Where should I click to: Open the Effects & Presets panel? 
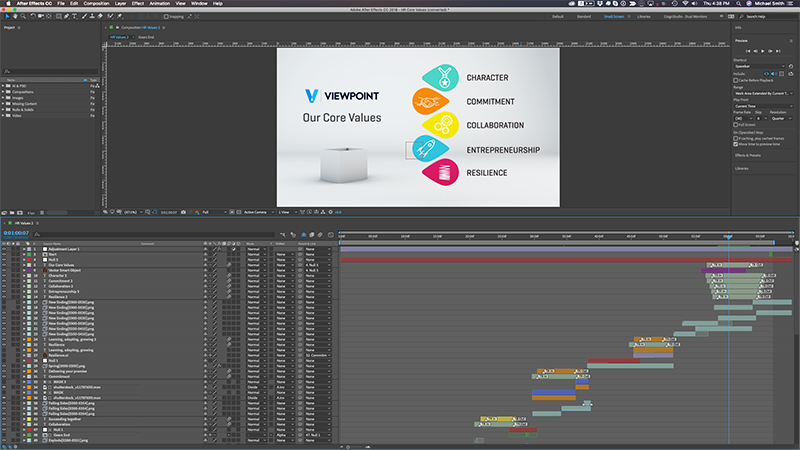pyautogui.click(x=748, y=155)
